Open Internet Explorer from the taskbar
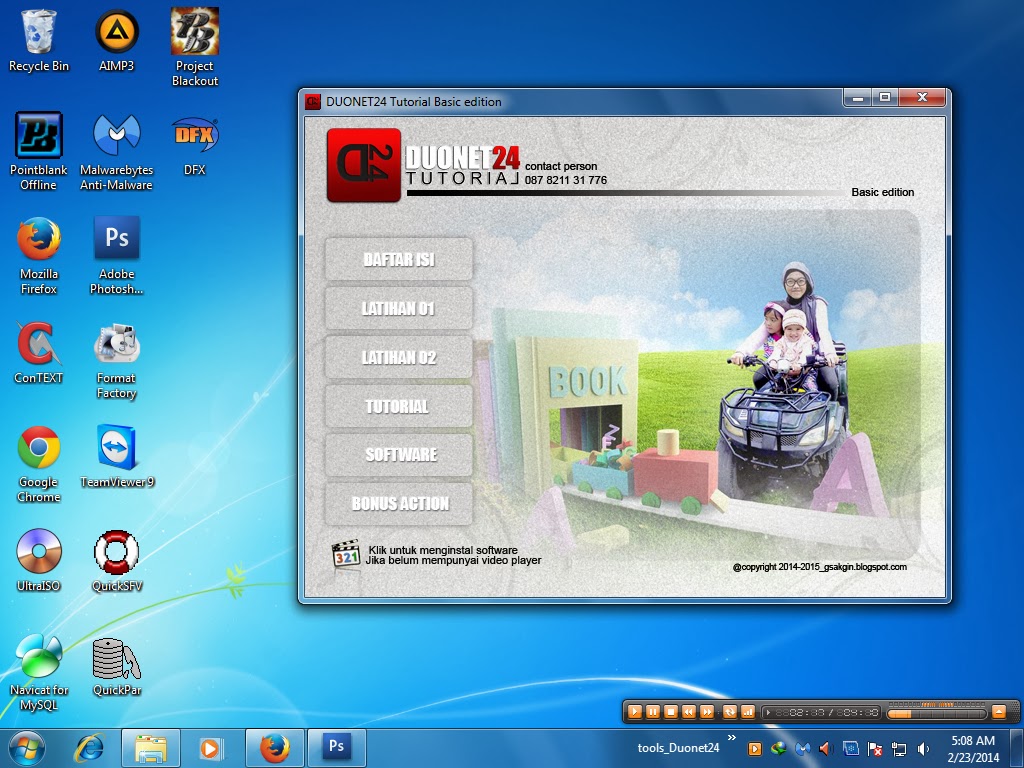This screenshot has height=768, width=1024. pyautogui.click(x=89, y=748)
